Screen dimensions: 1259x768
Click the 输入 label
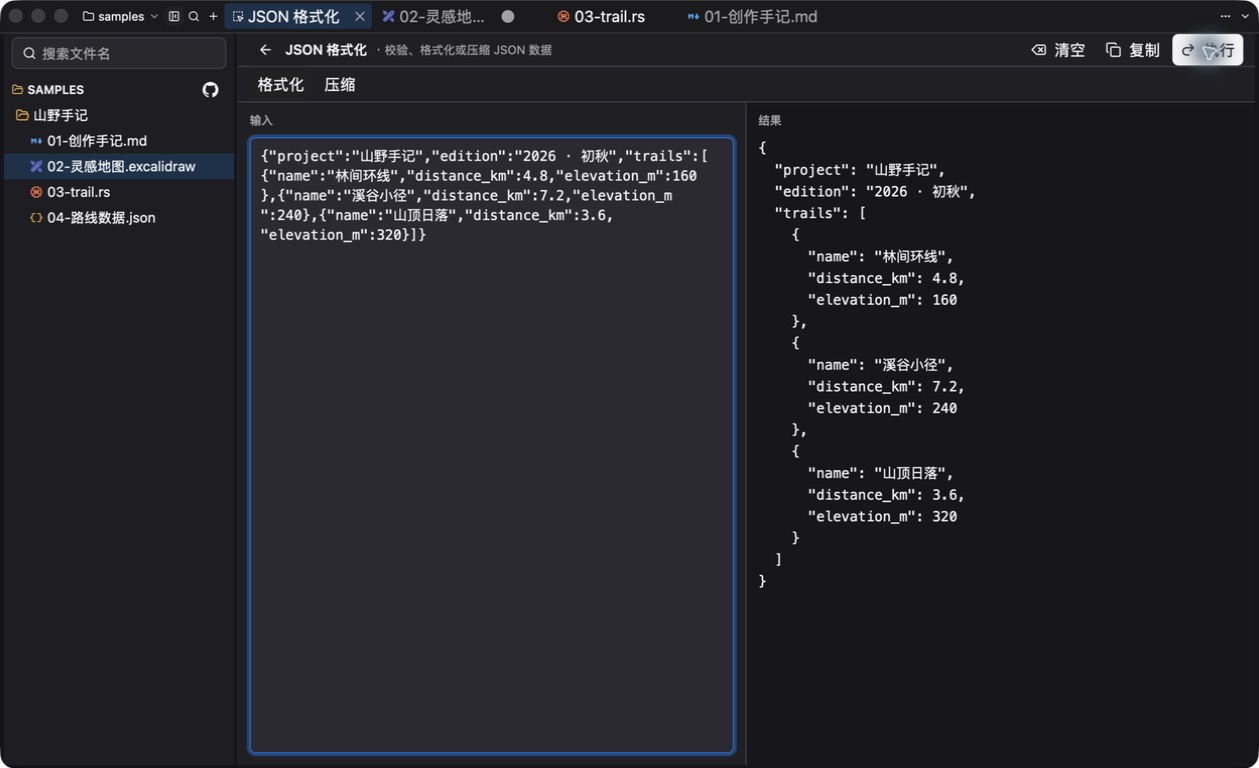tap(261, 120)
